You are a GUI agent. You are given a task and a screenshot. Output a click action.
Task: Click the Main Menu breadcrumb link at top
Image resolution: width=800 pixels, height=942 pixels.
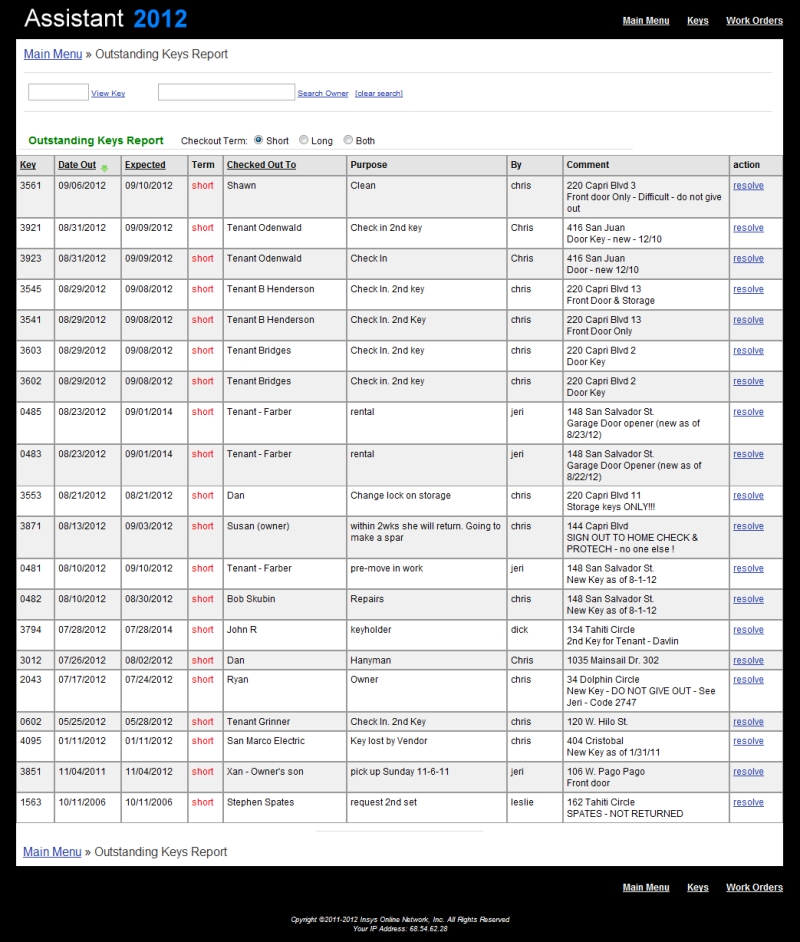(x=52, y=54)
